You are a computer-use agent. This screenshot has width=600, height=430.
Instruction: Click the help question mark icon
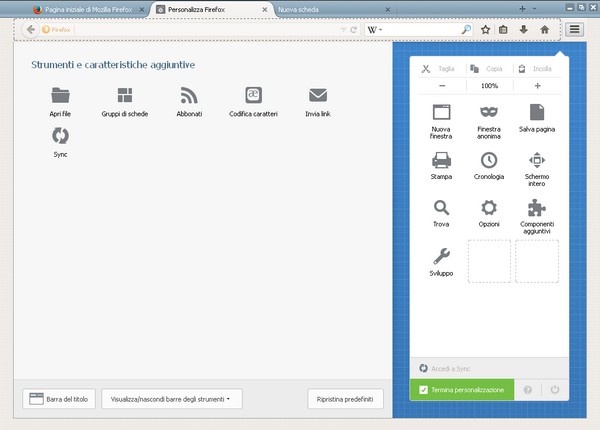[528, 390]
